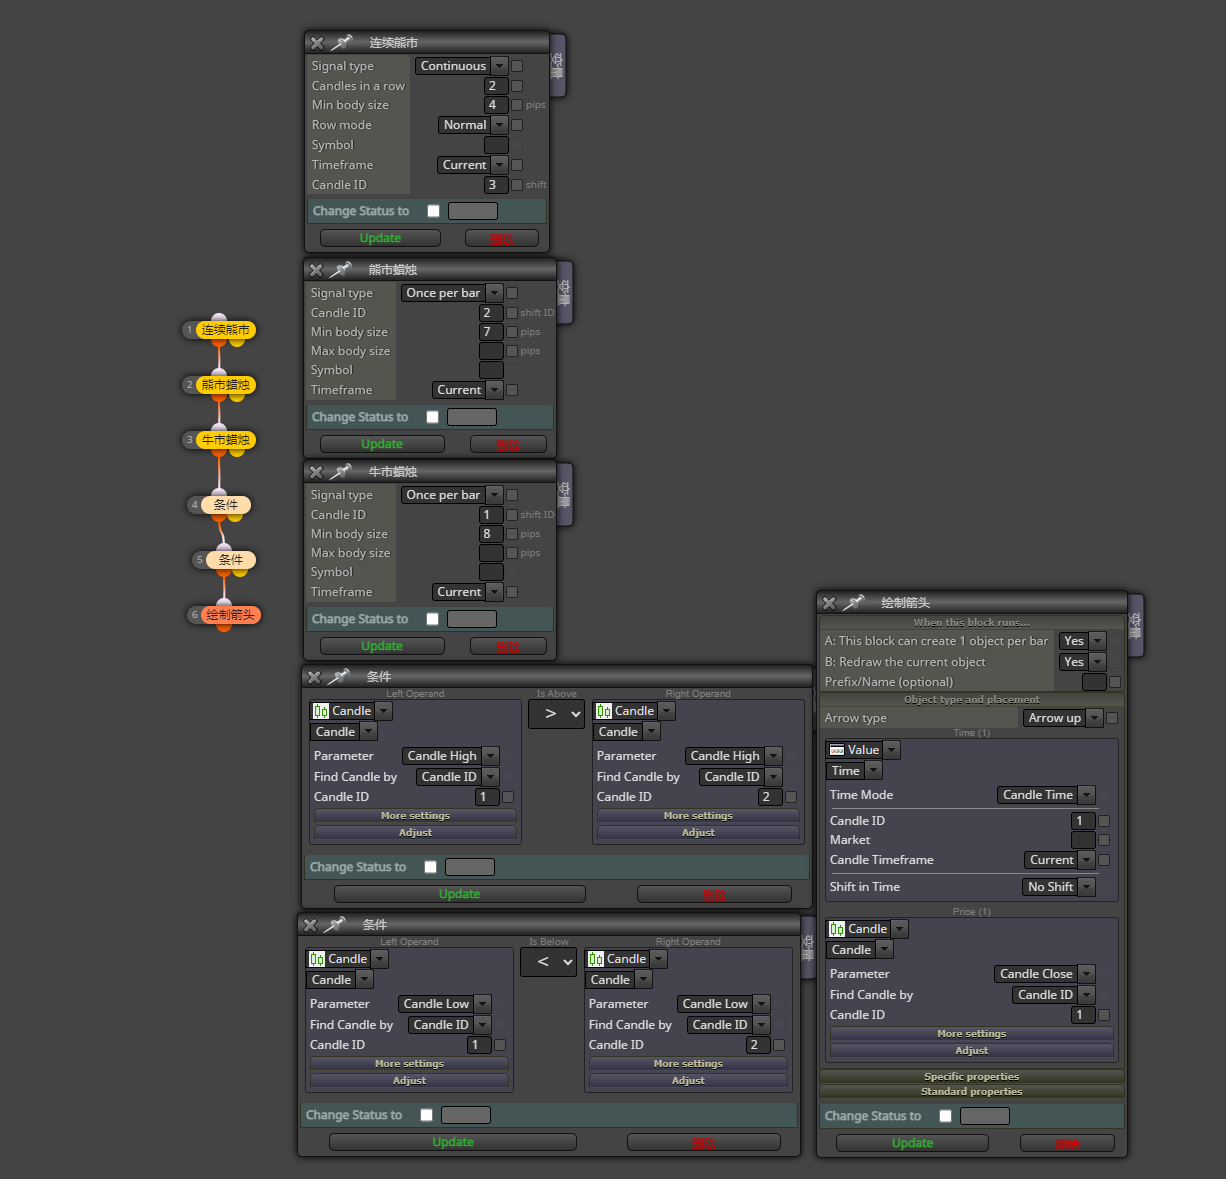Screen dimensions: 1226x1179
Task: Select block 2 熊市蜡烛 in the flow
Action: click(225, 385)
